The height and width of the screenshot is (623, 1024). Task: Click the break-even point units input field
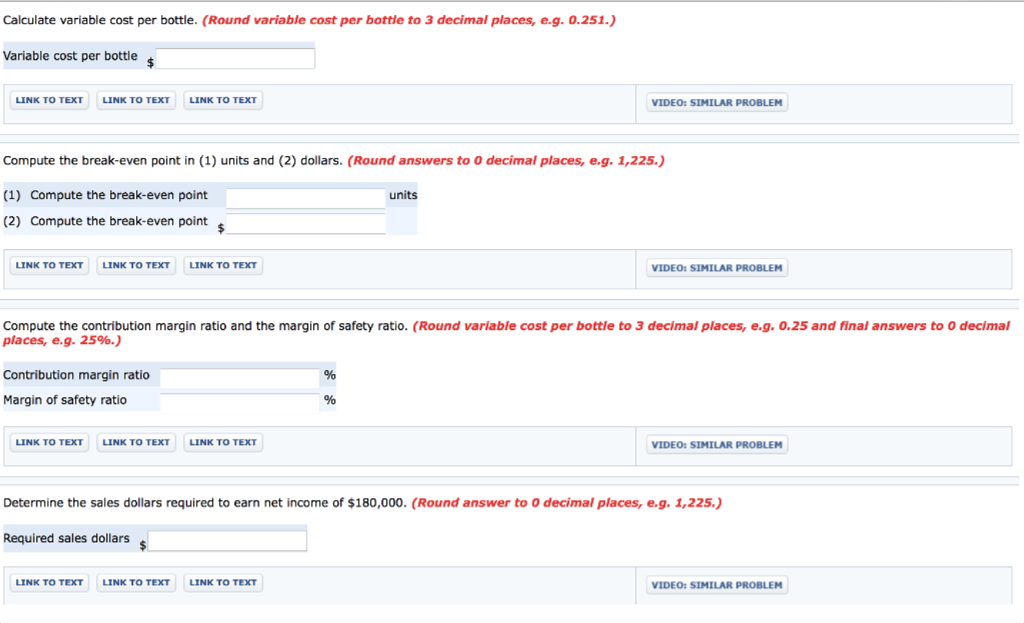coord(305,196)
